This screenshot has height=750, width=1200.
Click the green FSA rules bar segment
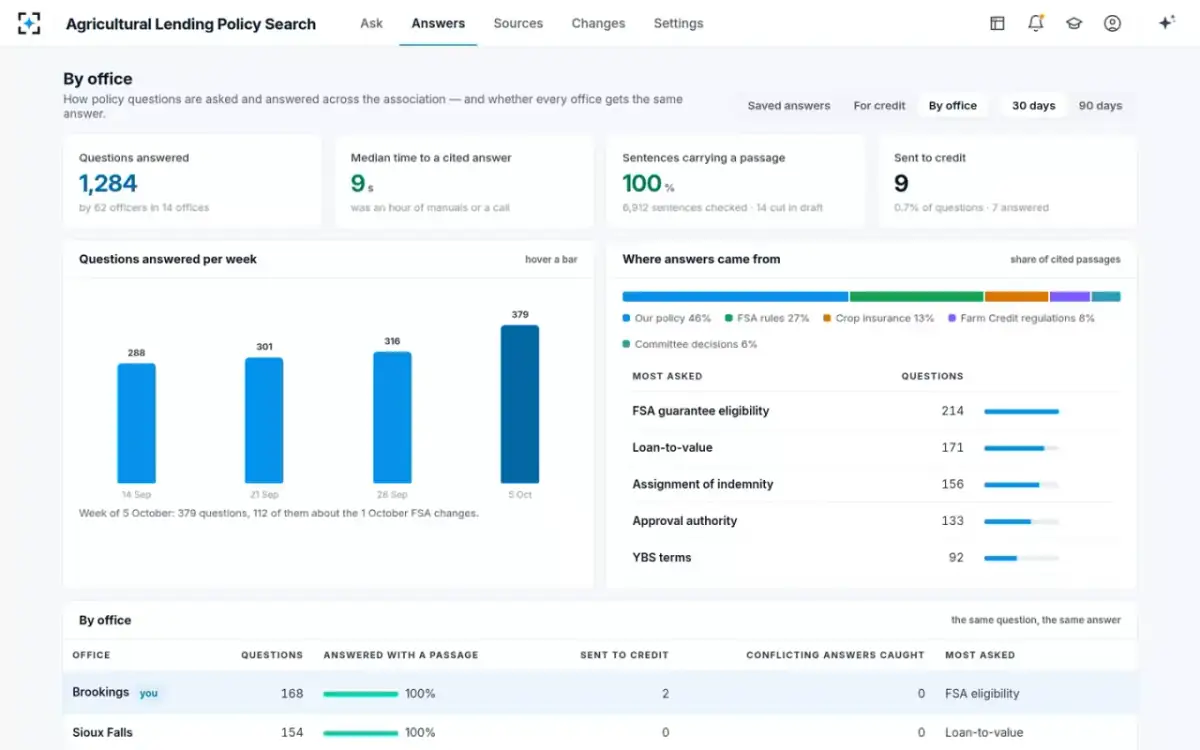pos(917,297)
